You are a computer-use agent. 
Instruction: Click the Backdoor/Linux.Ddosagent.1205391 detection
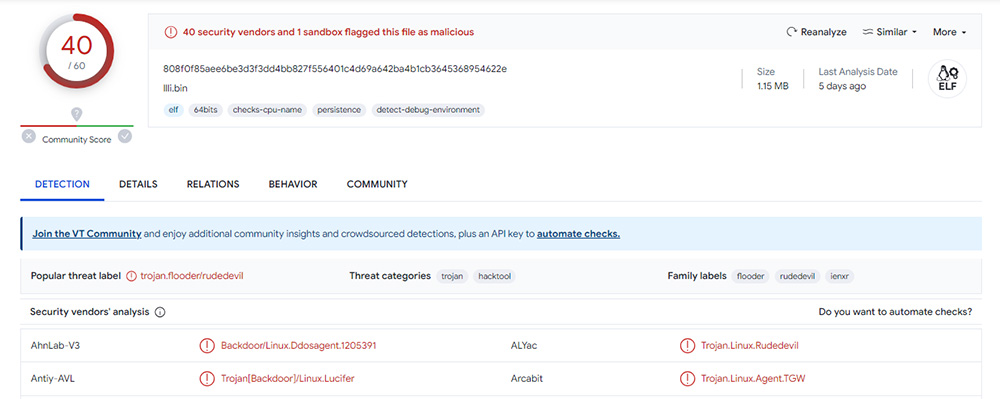click(x=298, y=345)
